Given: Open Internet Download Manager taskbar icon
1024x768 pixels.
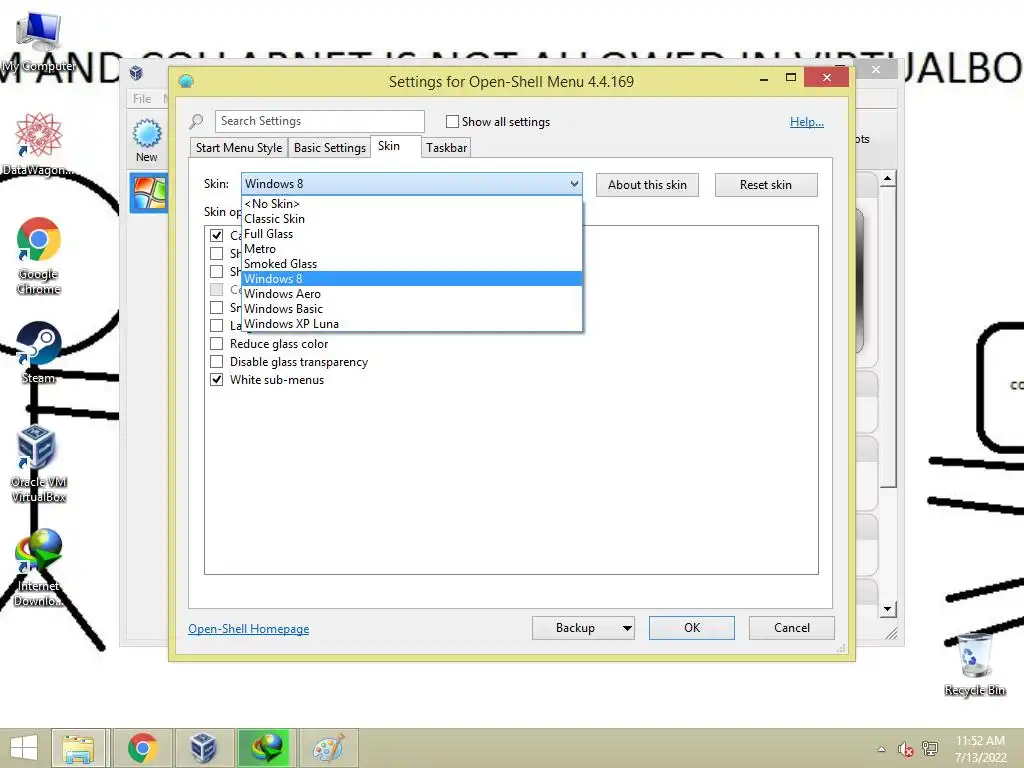Looking at the screenshot, I should (266, 748).
